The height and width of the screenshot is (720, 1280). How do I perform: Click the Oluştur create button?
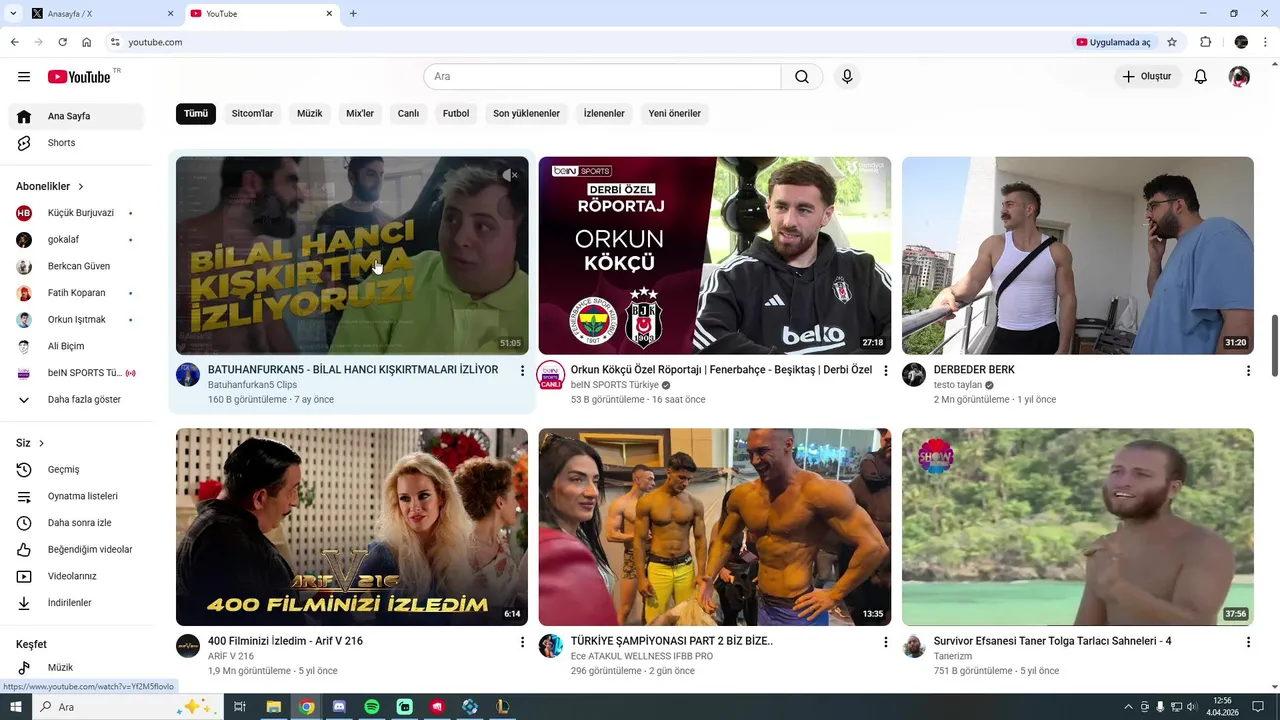coord(1147,77)
